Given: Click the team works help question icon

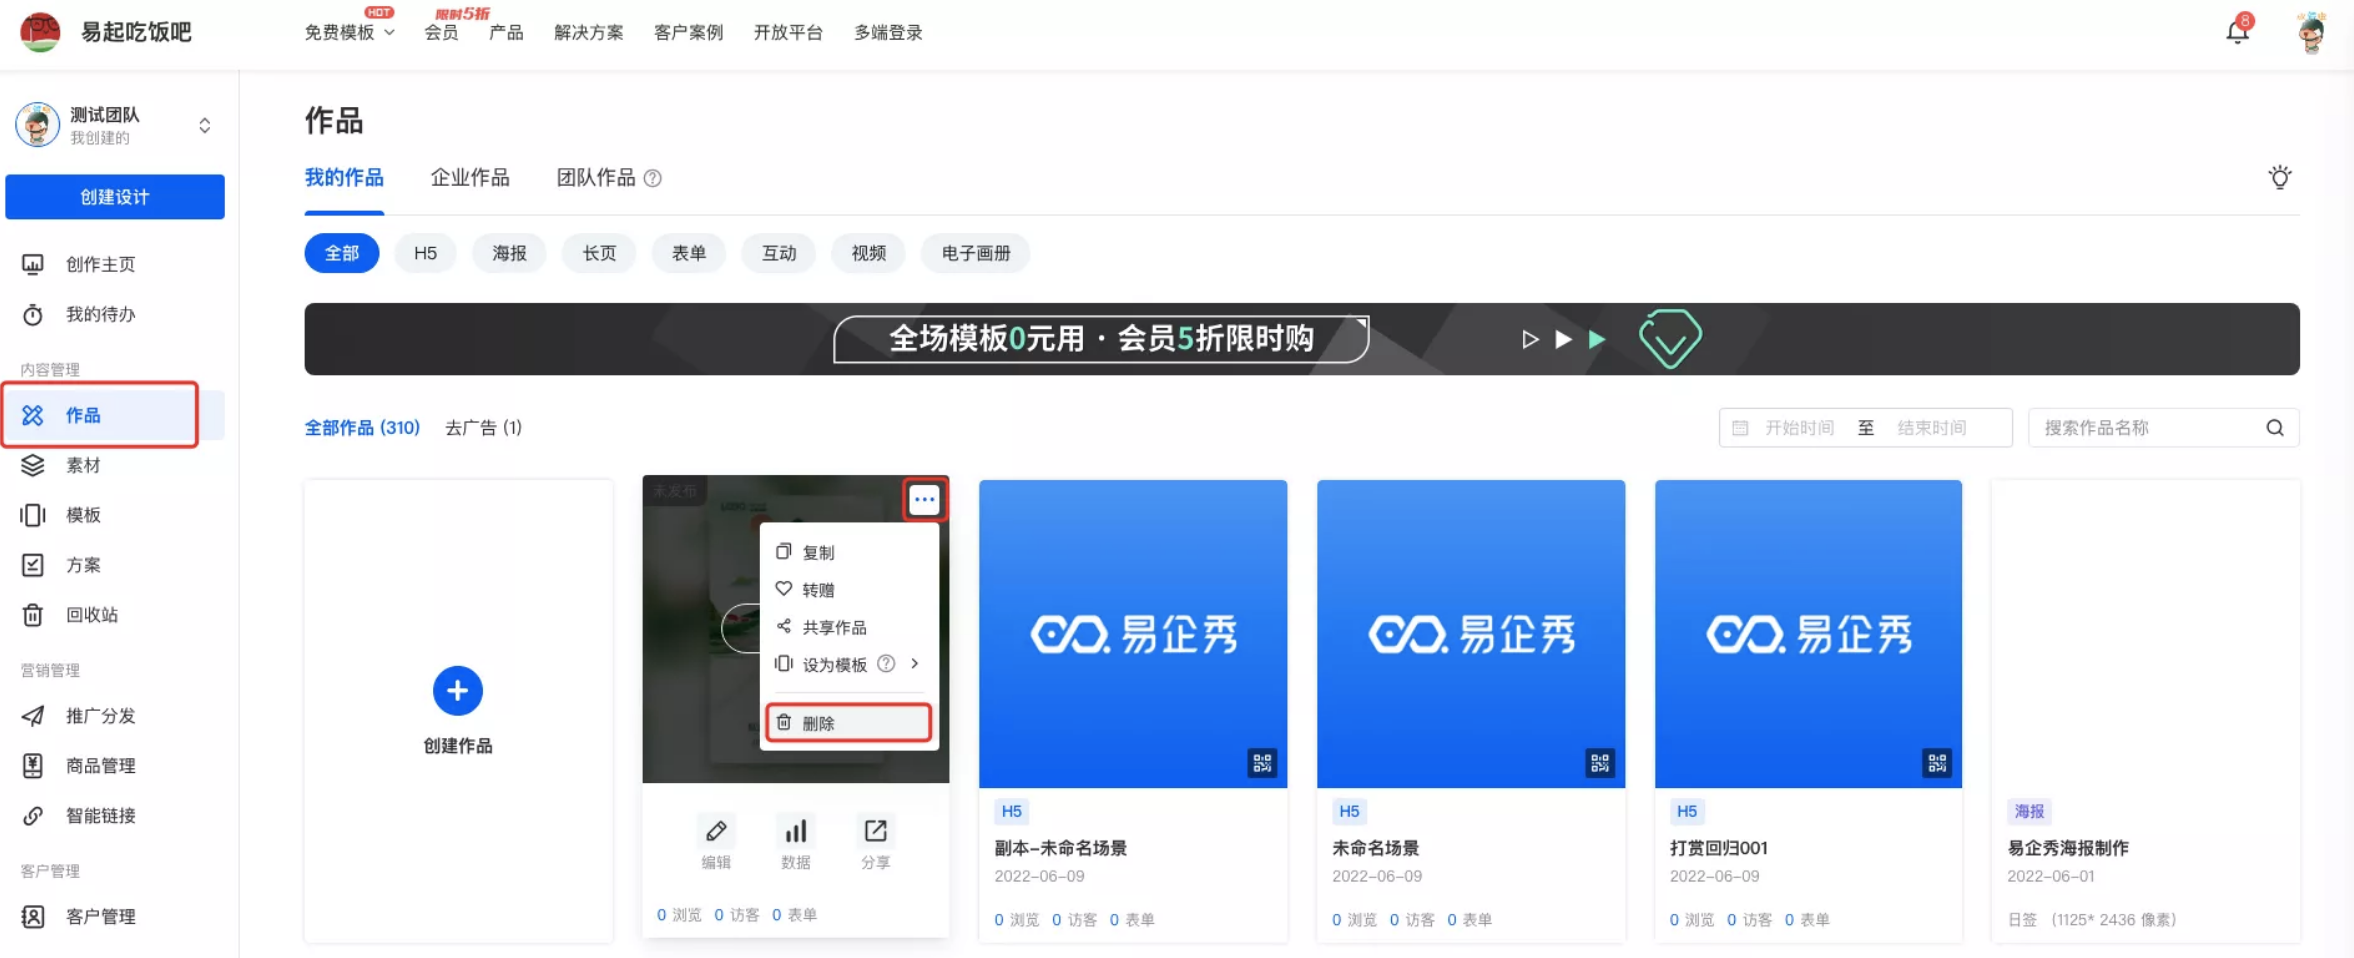Looking at the screenshot, I should [653, 178].
